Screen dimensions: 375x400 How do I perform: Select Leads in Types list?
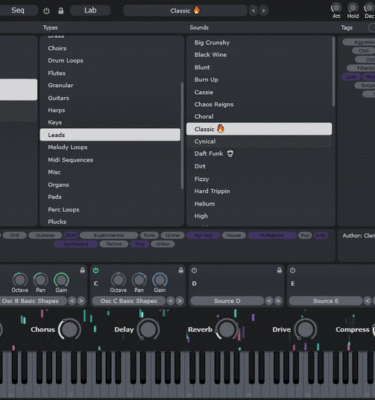pos(110,135)
